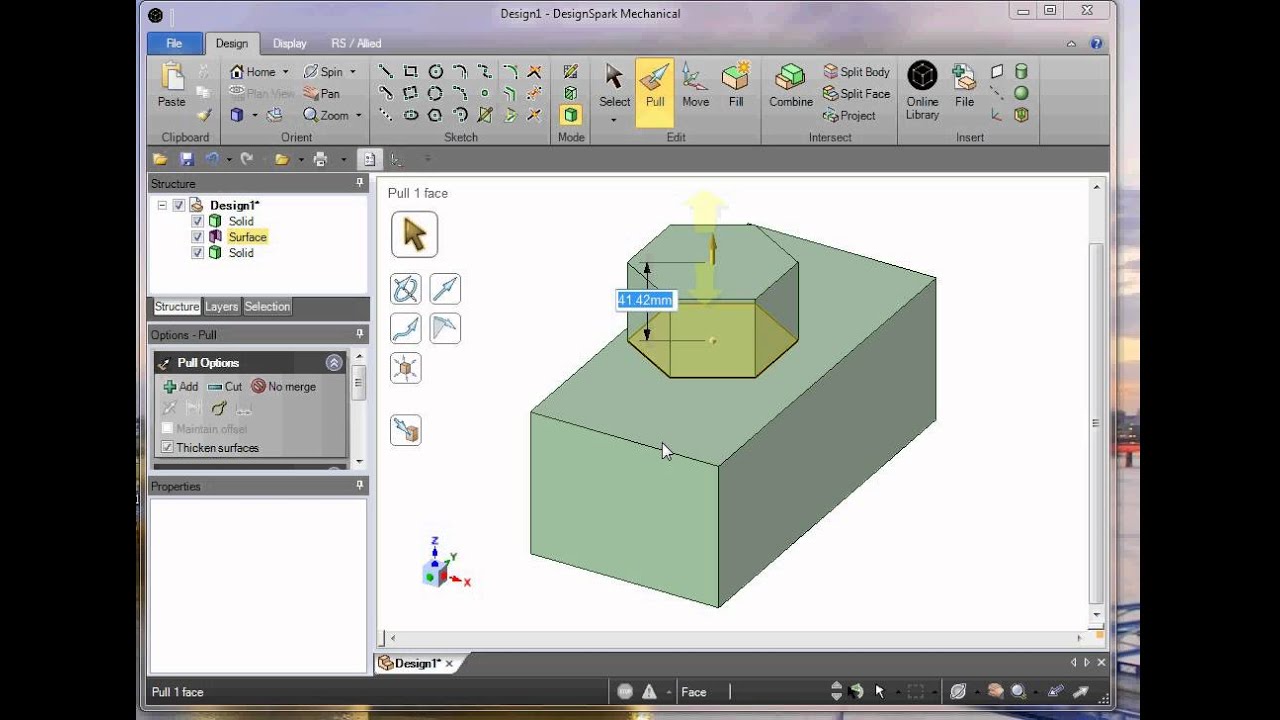Click the Up To tool guide icon
The image size is (1280, 720).
pyautogui.click(x=405, y=430)
